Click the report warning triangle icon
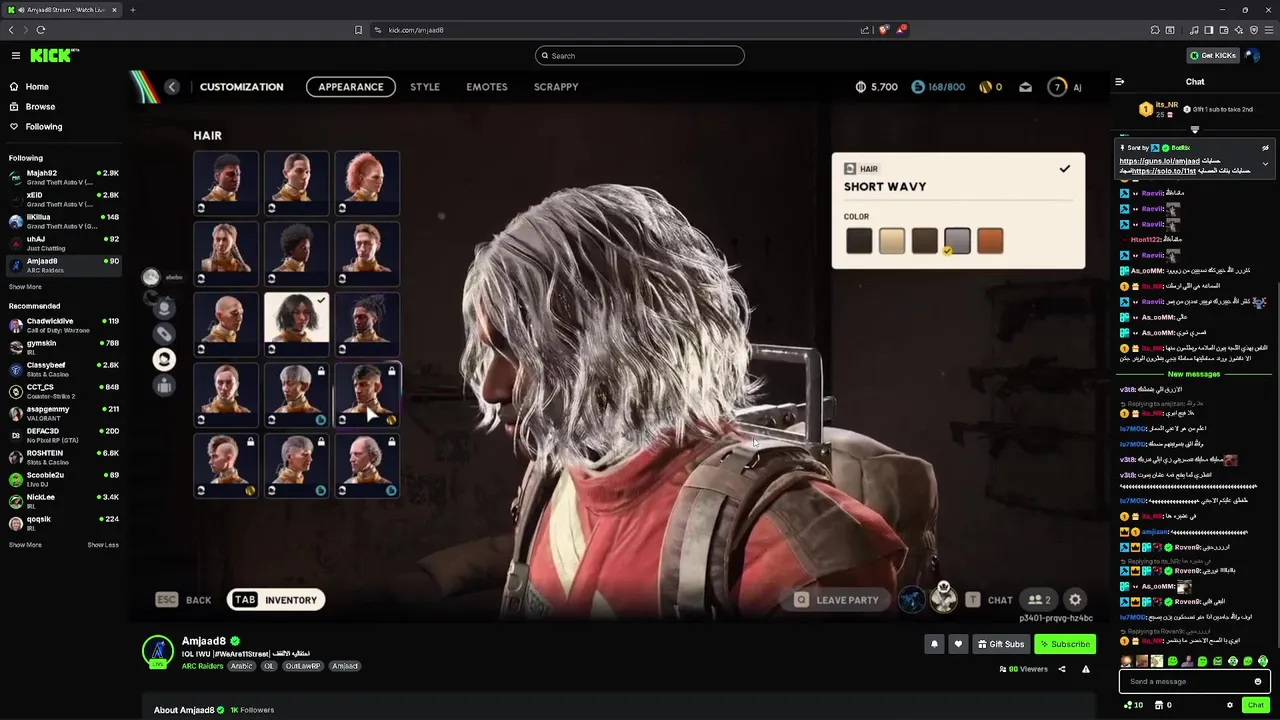 [1085, 669]
